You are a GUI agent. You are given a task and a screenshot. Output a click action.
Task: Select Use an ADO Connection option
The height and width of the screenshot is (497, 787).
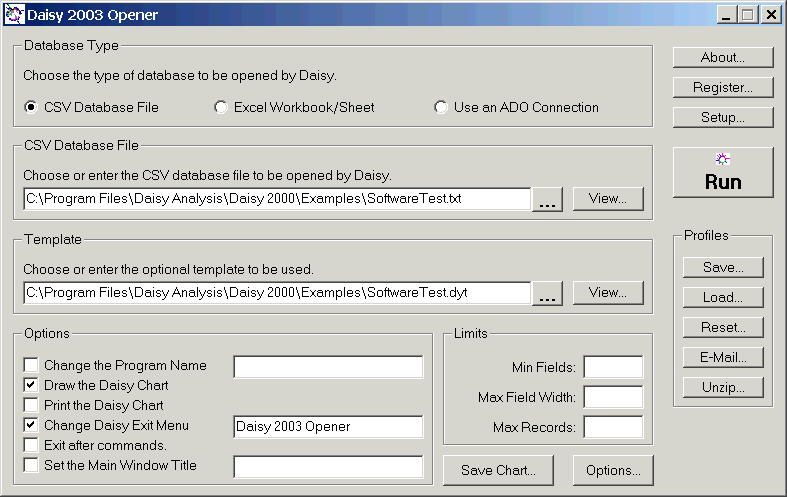[x=441, y=107]
